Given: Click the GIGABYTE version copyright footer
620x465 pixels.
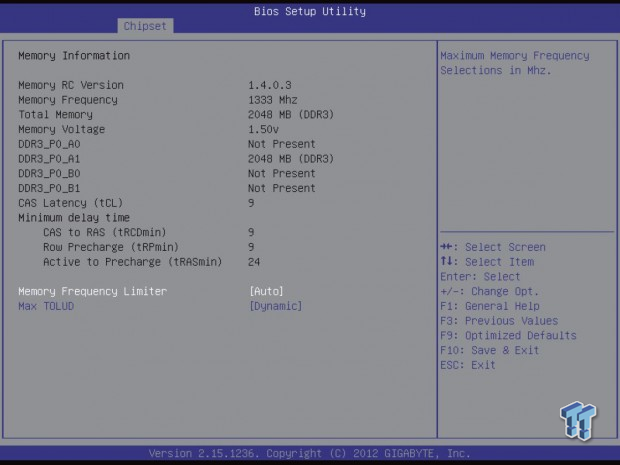Looking at the screenshot, I should 310,453.
